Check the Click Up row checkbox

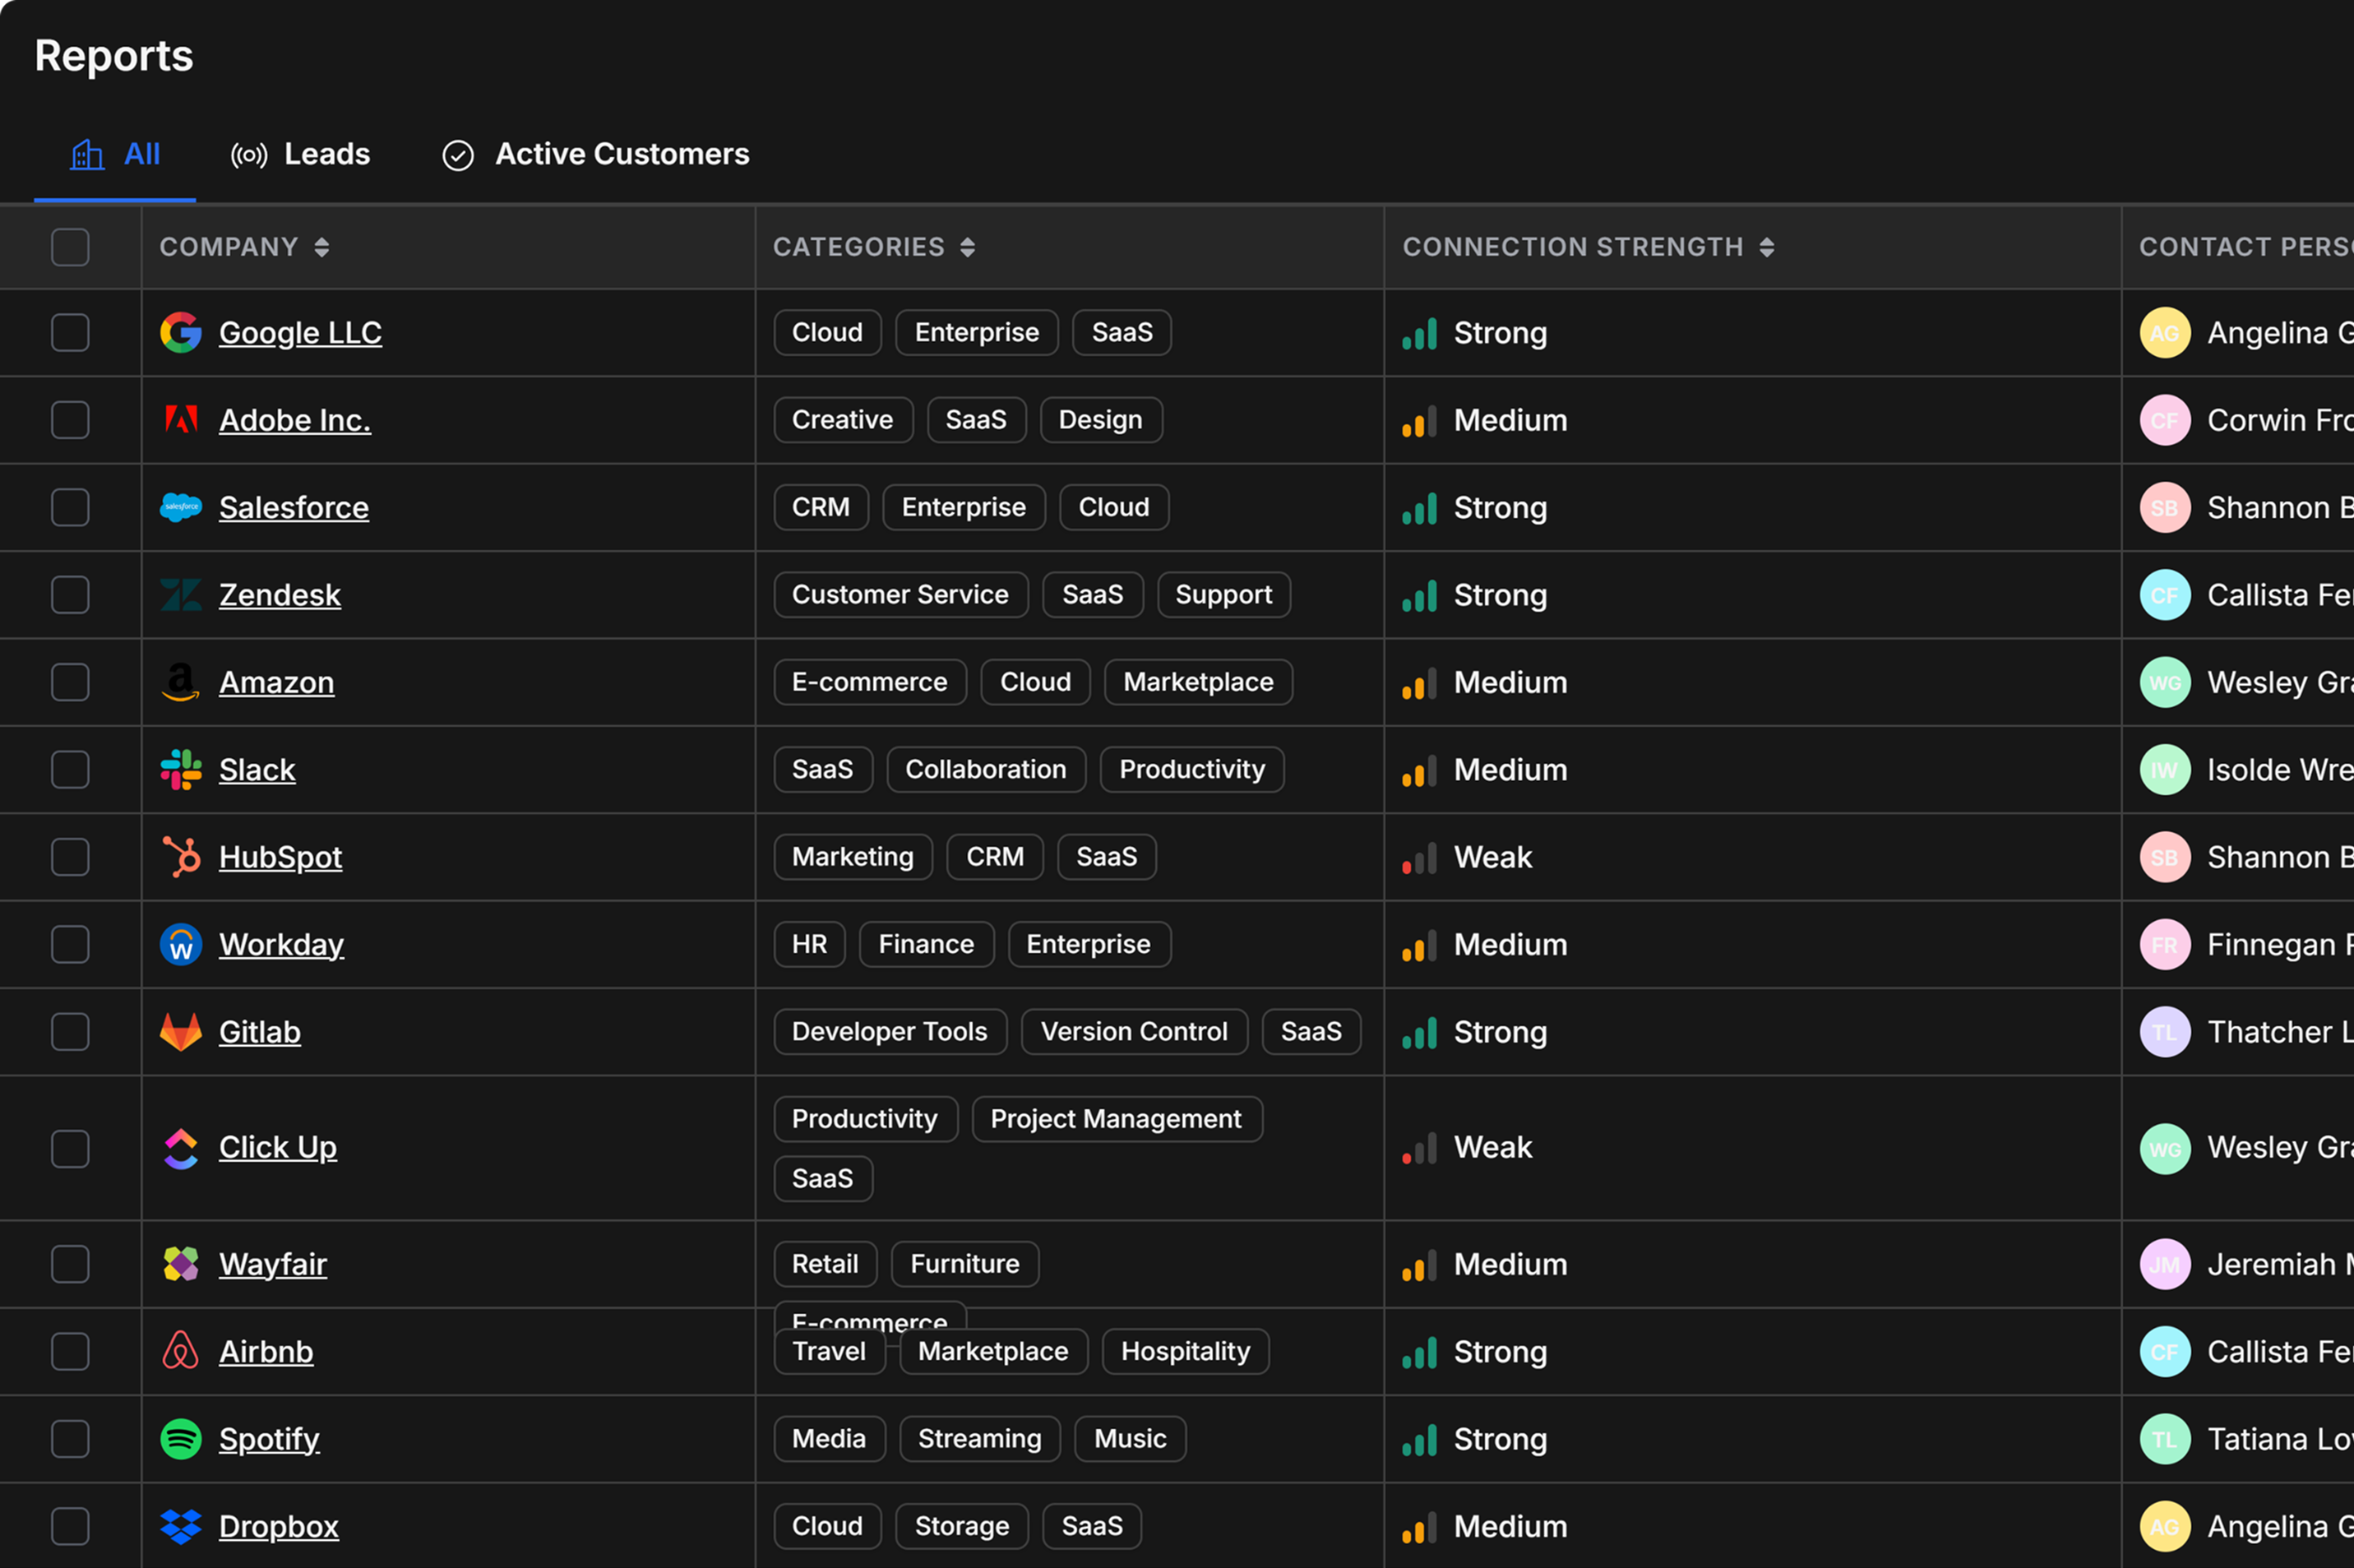click(70, 1148)
